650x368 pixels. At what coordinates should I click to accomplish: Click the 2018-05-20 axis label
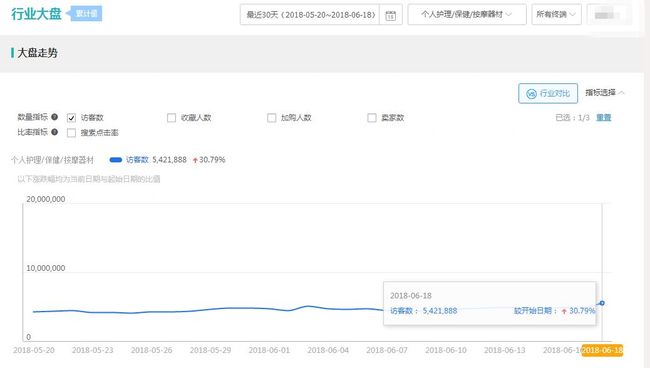coord(34,350)
